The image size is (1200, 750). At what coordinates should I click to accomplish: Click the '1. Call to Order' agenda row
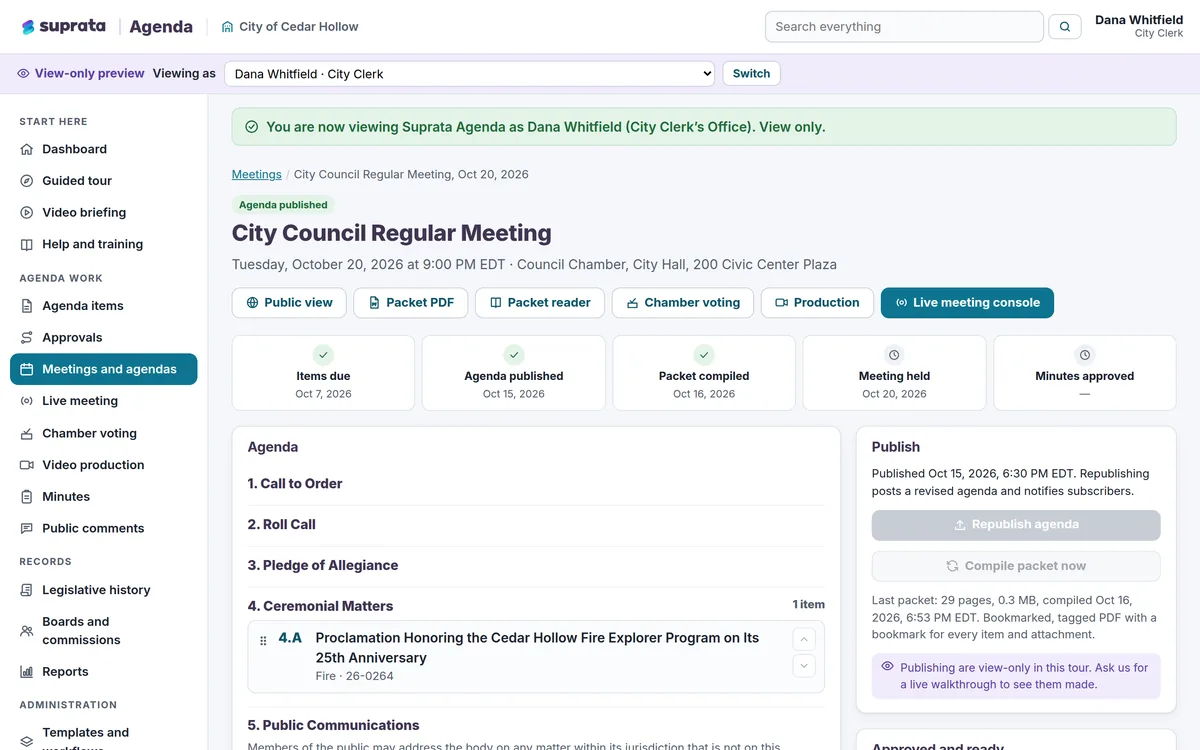coord(536,484)
